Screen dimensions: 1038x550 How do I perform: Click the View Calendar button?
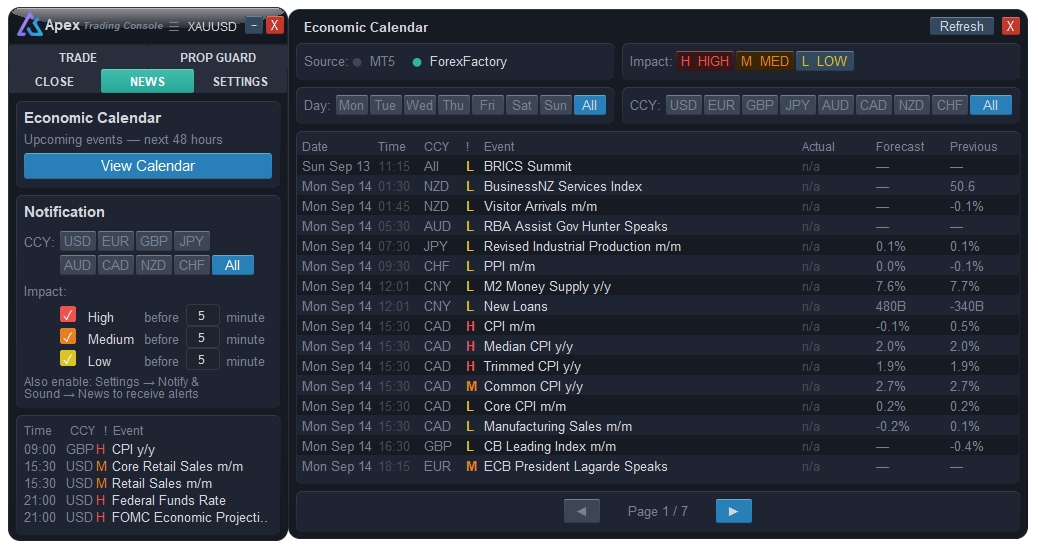point(148,166)
